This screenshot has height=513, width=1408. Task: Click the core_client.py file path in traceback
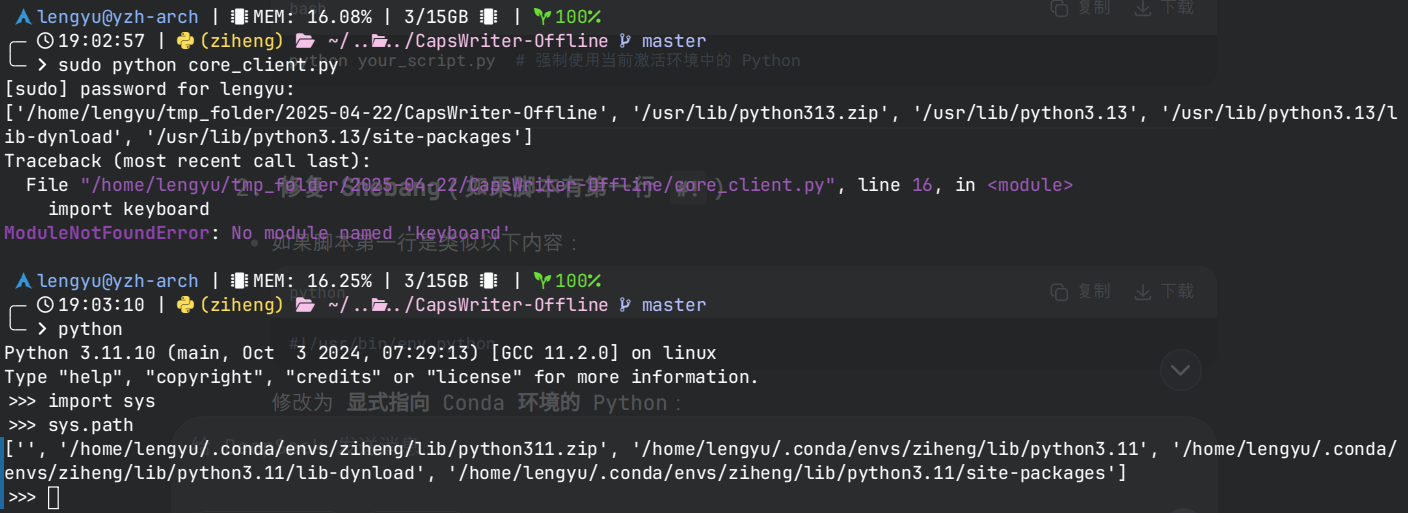click(x=458, y=185)
